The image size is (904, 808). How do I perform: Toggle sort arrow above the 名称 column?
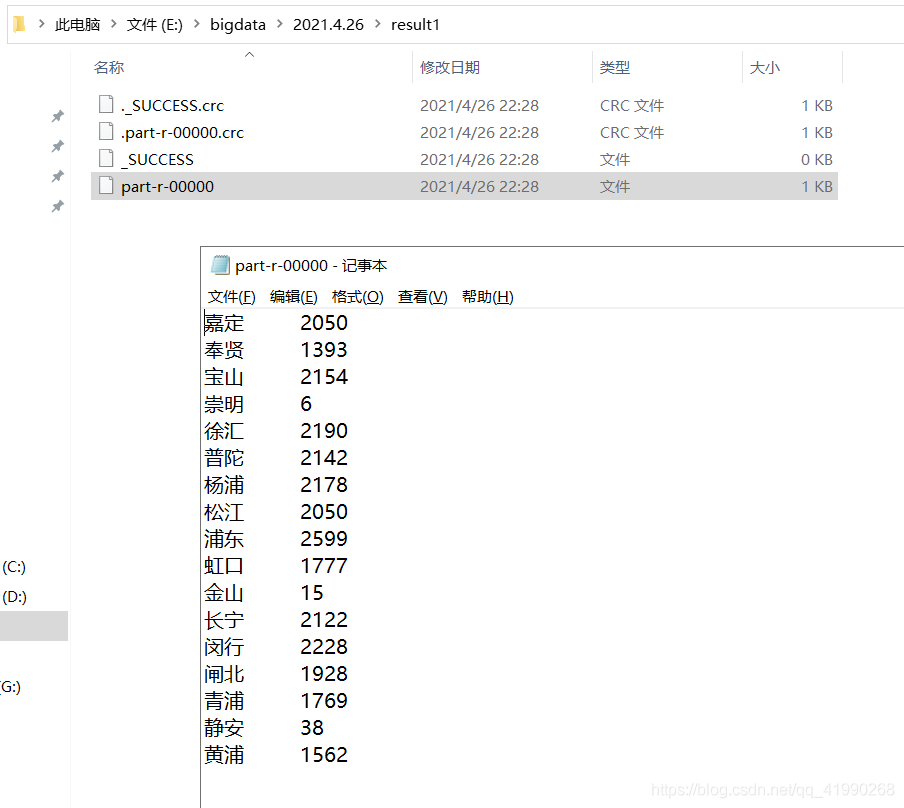pyautogui.click(x=250, y=55)
